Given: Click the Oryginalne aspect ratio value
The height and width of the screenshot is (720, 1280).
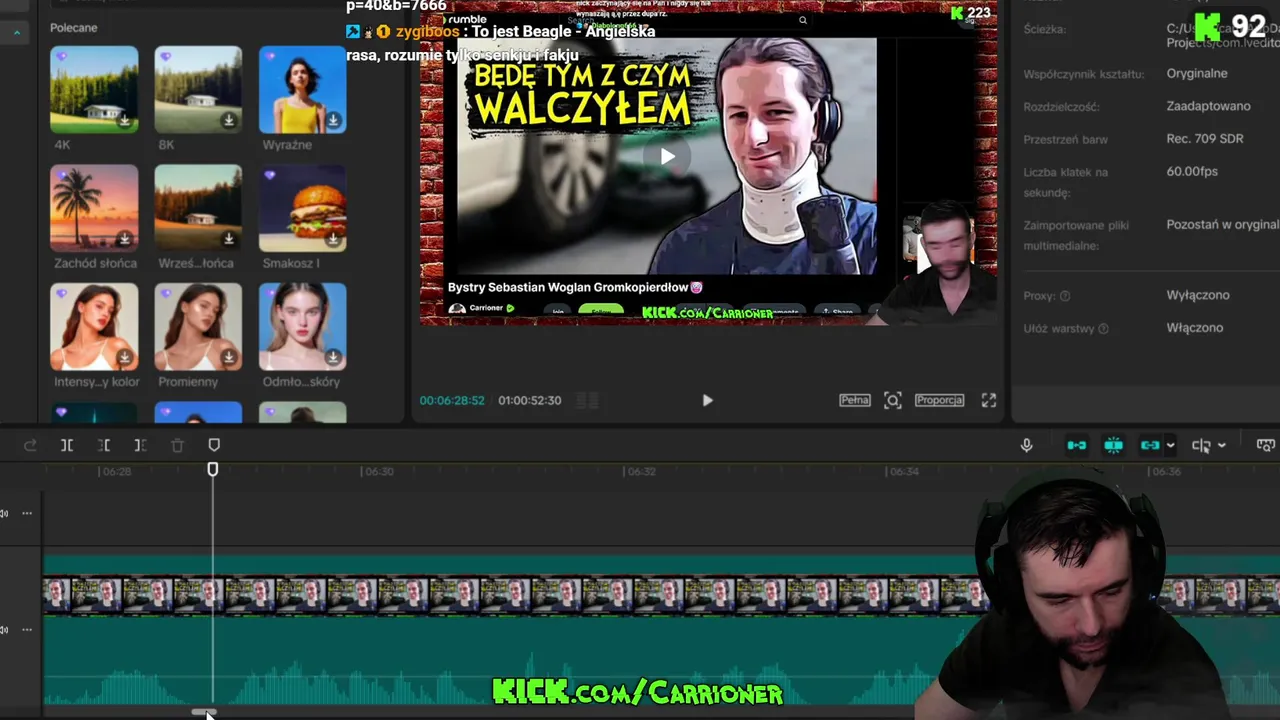Looking at the screenshot, I should tap(1197, 74).
